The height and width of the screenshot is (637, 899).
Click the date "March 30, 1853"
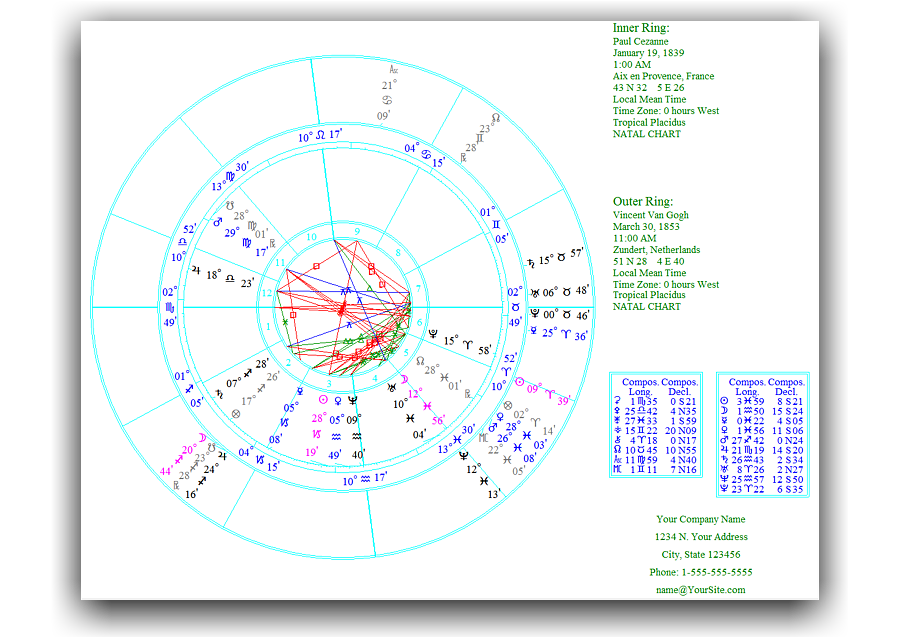pos(646,226)
